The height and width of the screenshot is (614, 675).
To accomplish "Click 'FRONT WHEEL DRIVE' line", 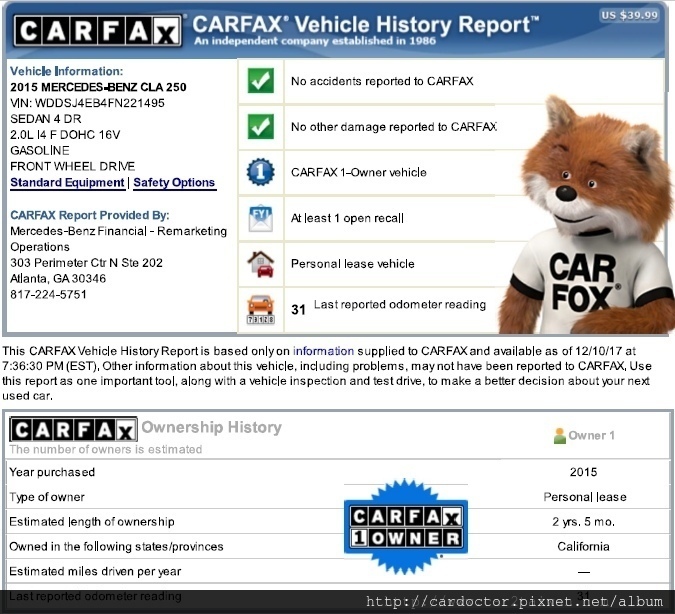I will (x=72, y=166).
